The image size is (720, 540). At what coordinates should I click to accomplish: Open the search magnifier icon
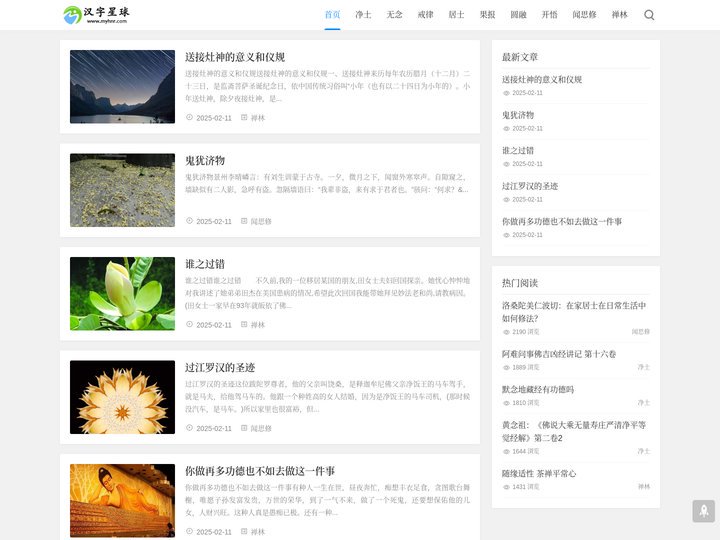point(649,15)
